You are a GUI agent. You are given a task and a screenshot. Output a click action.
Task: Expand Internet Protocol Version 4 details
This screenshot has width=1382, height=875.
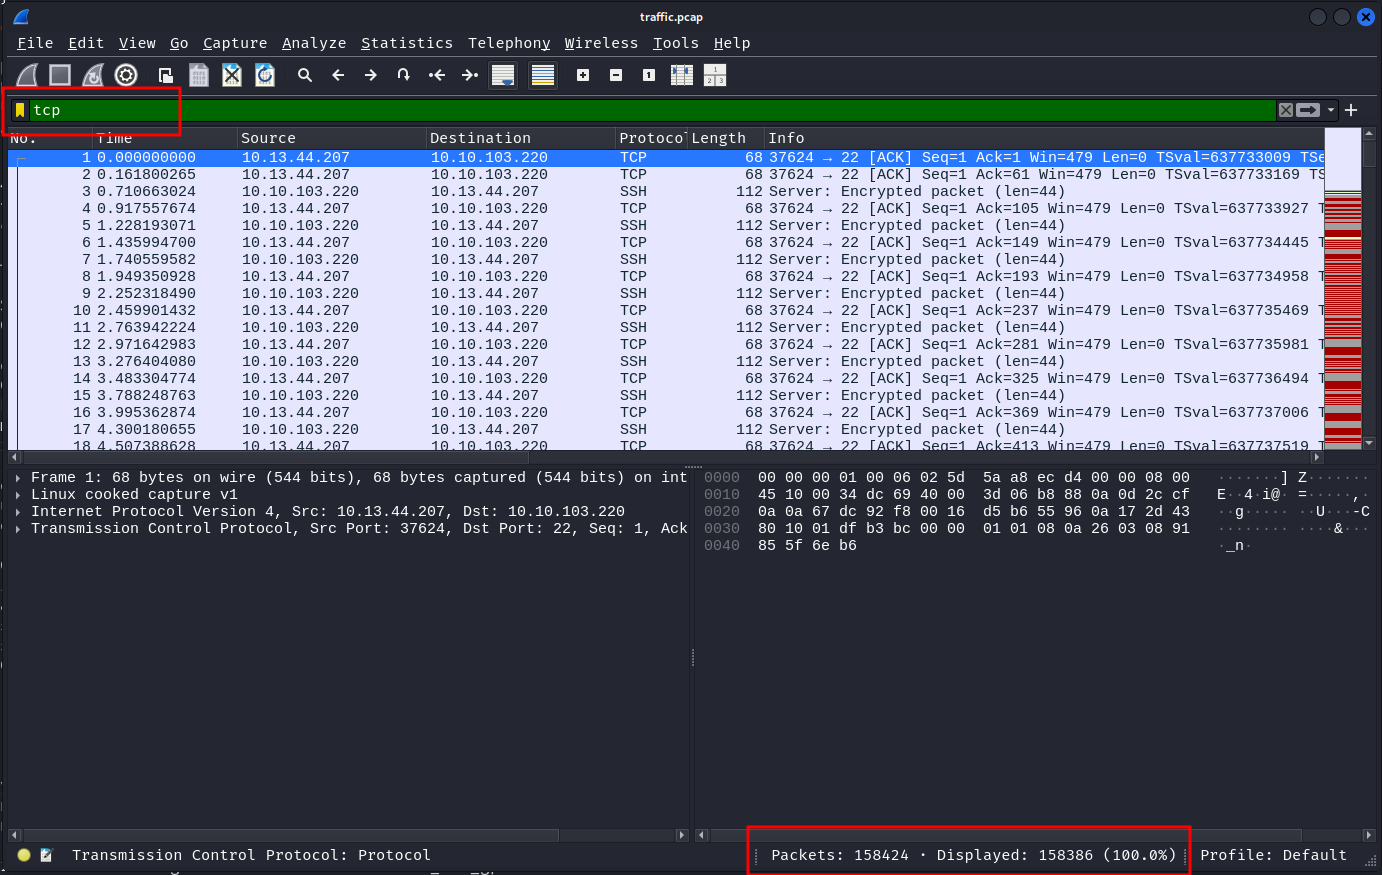click(x=19, y=512)
